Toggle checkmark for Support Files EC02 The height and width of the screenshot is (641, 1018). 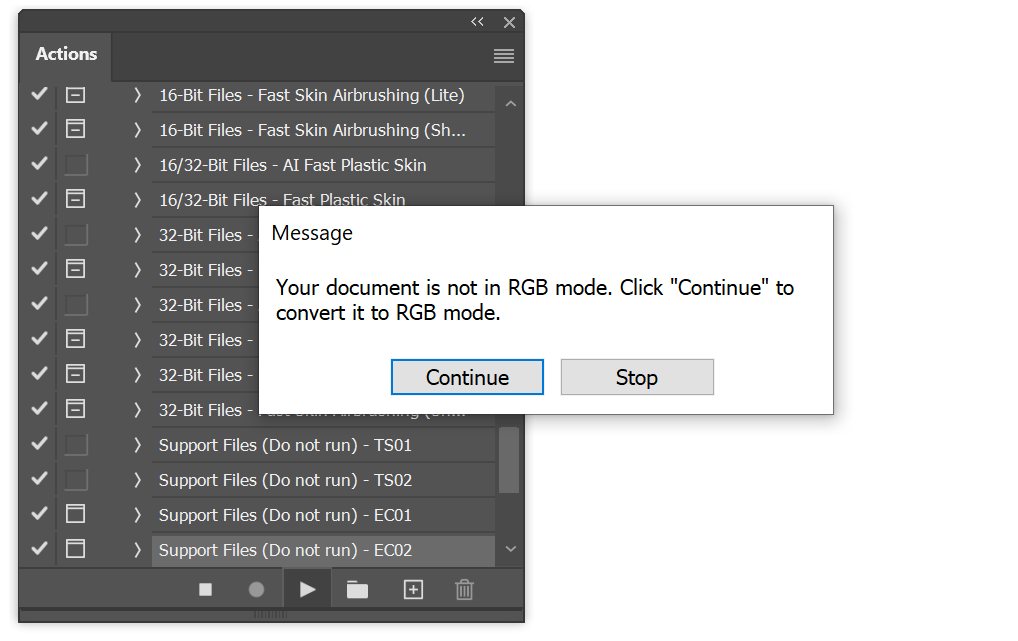pos(40,549)
